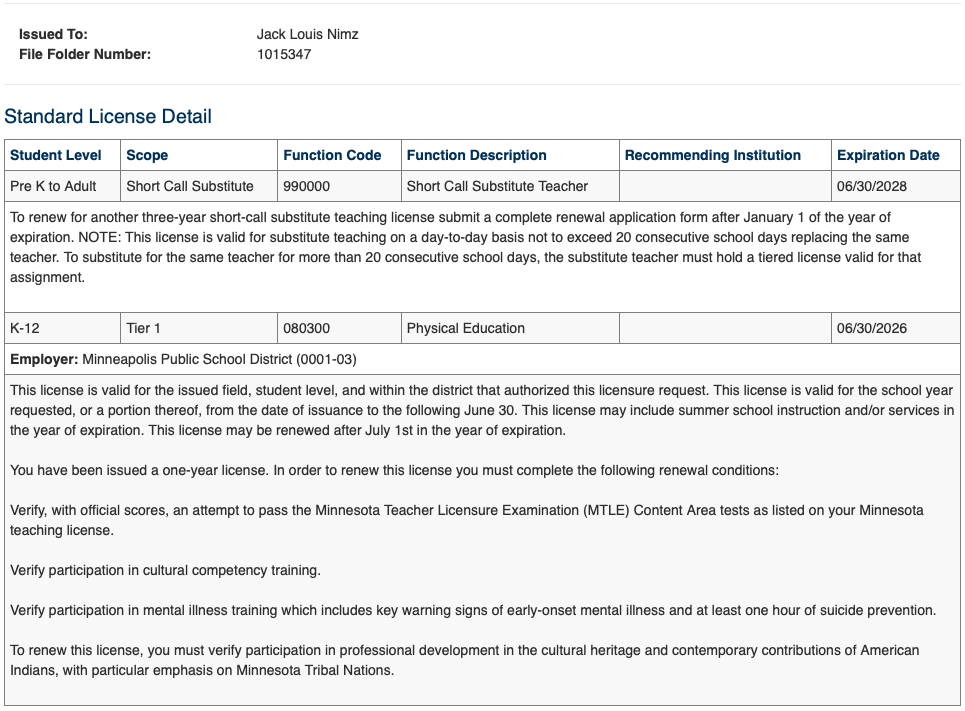Click the 06/30/2026 expiration date
The width and height of the screenshot is (965, 711).
[x=872, y=328]
